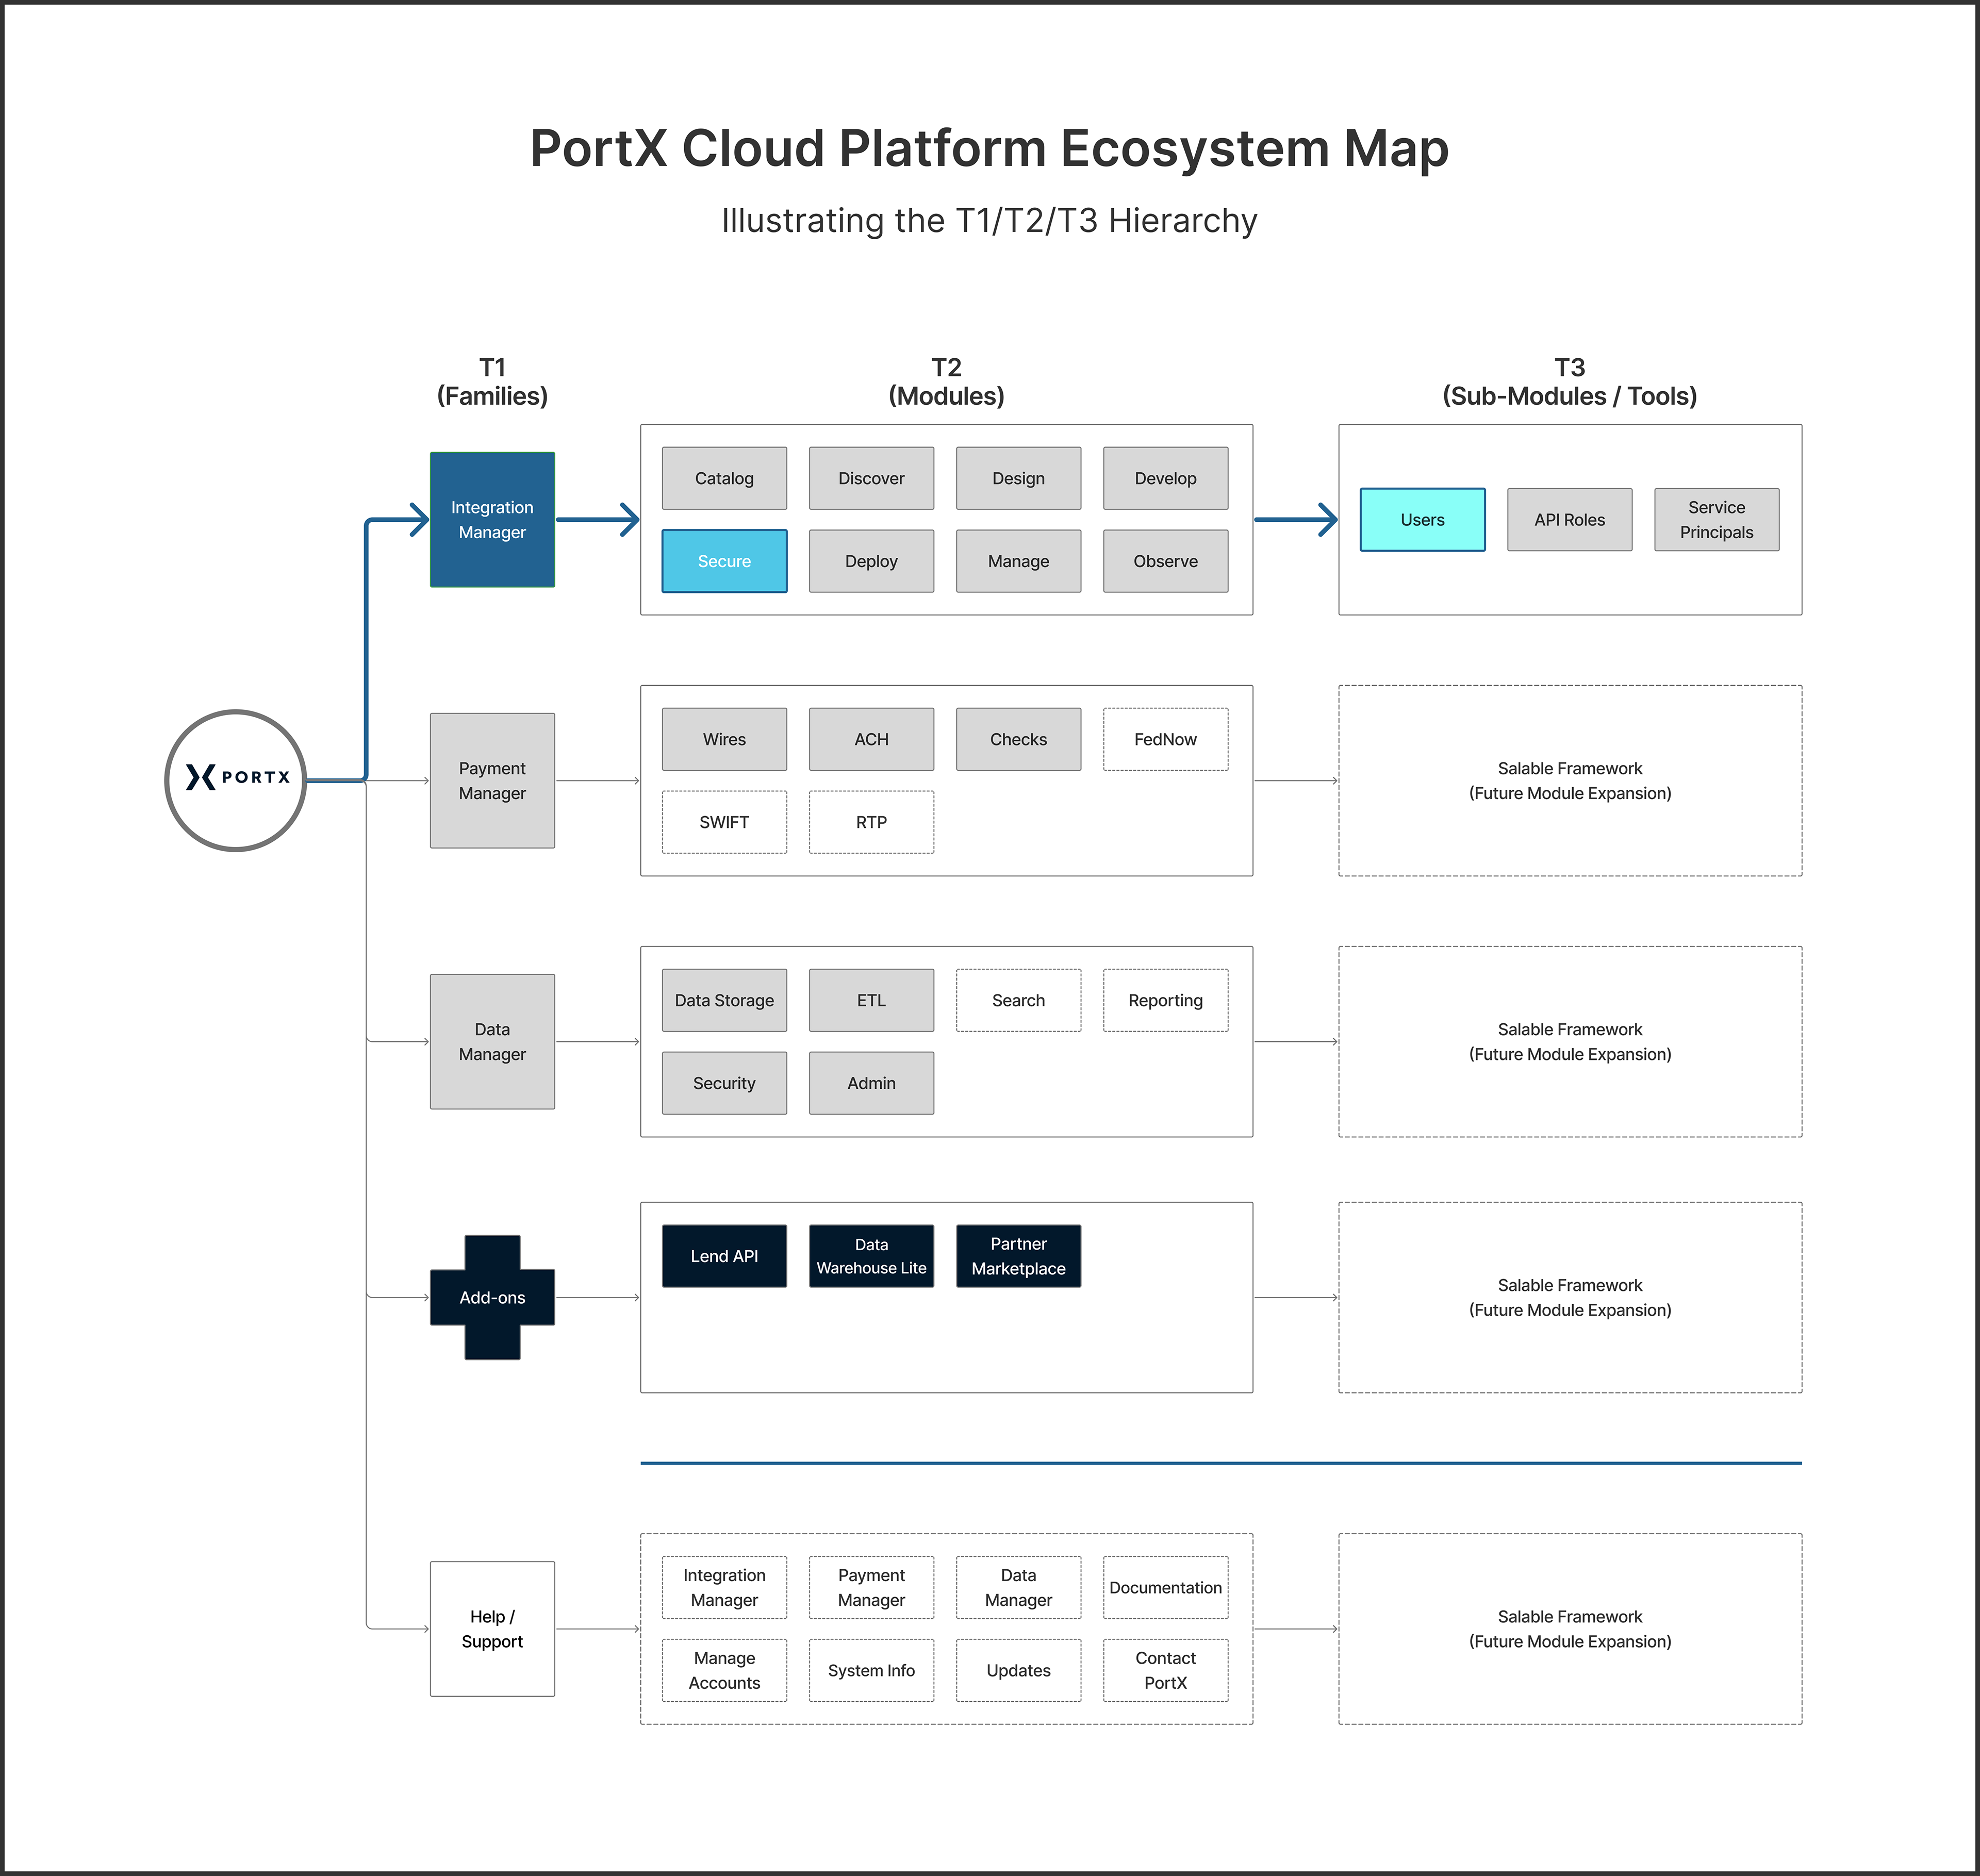Open the Help / Support box

(x=492, y=1628)
